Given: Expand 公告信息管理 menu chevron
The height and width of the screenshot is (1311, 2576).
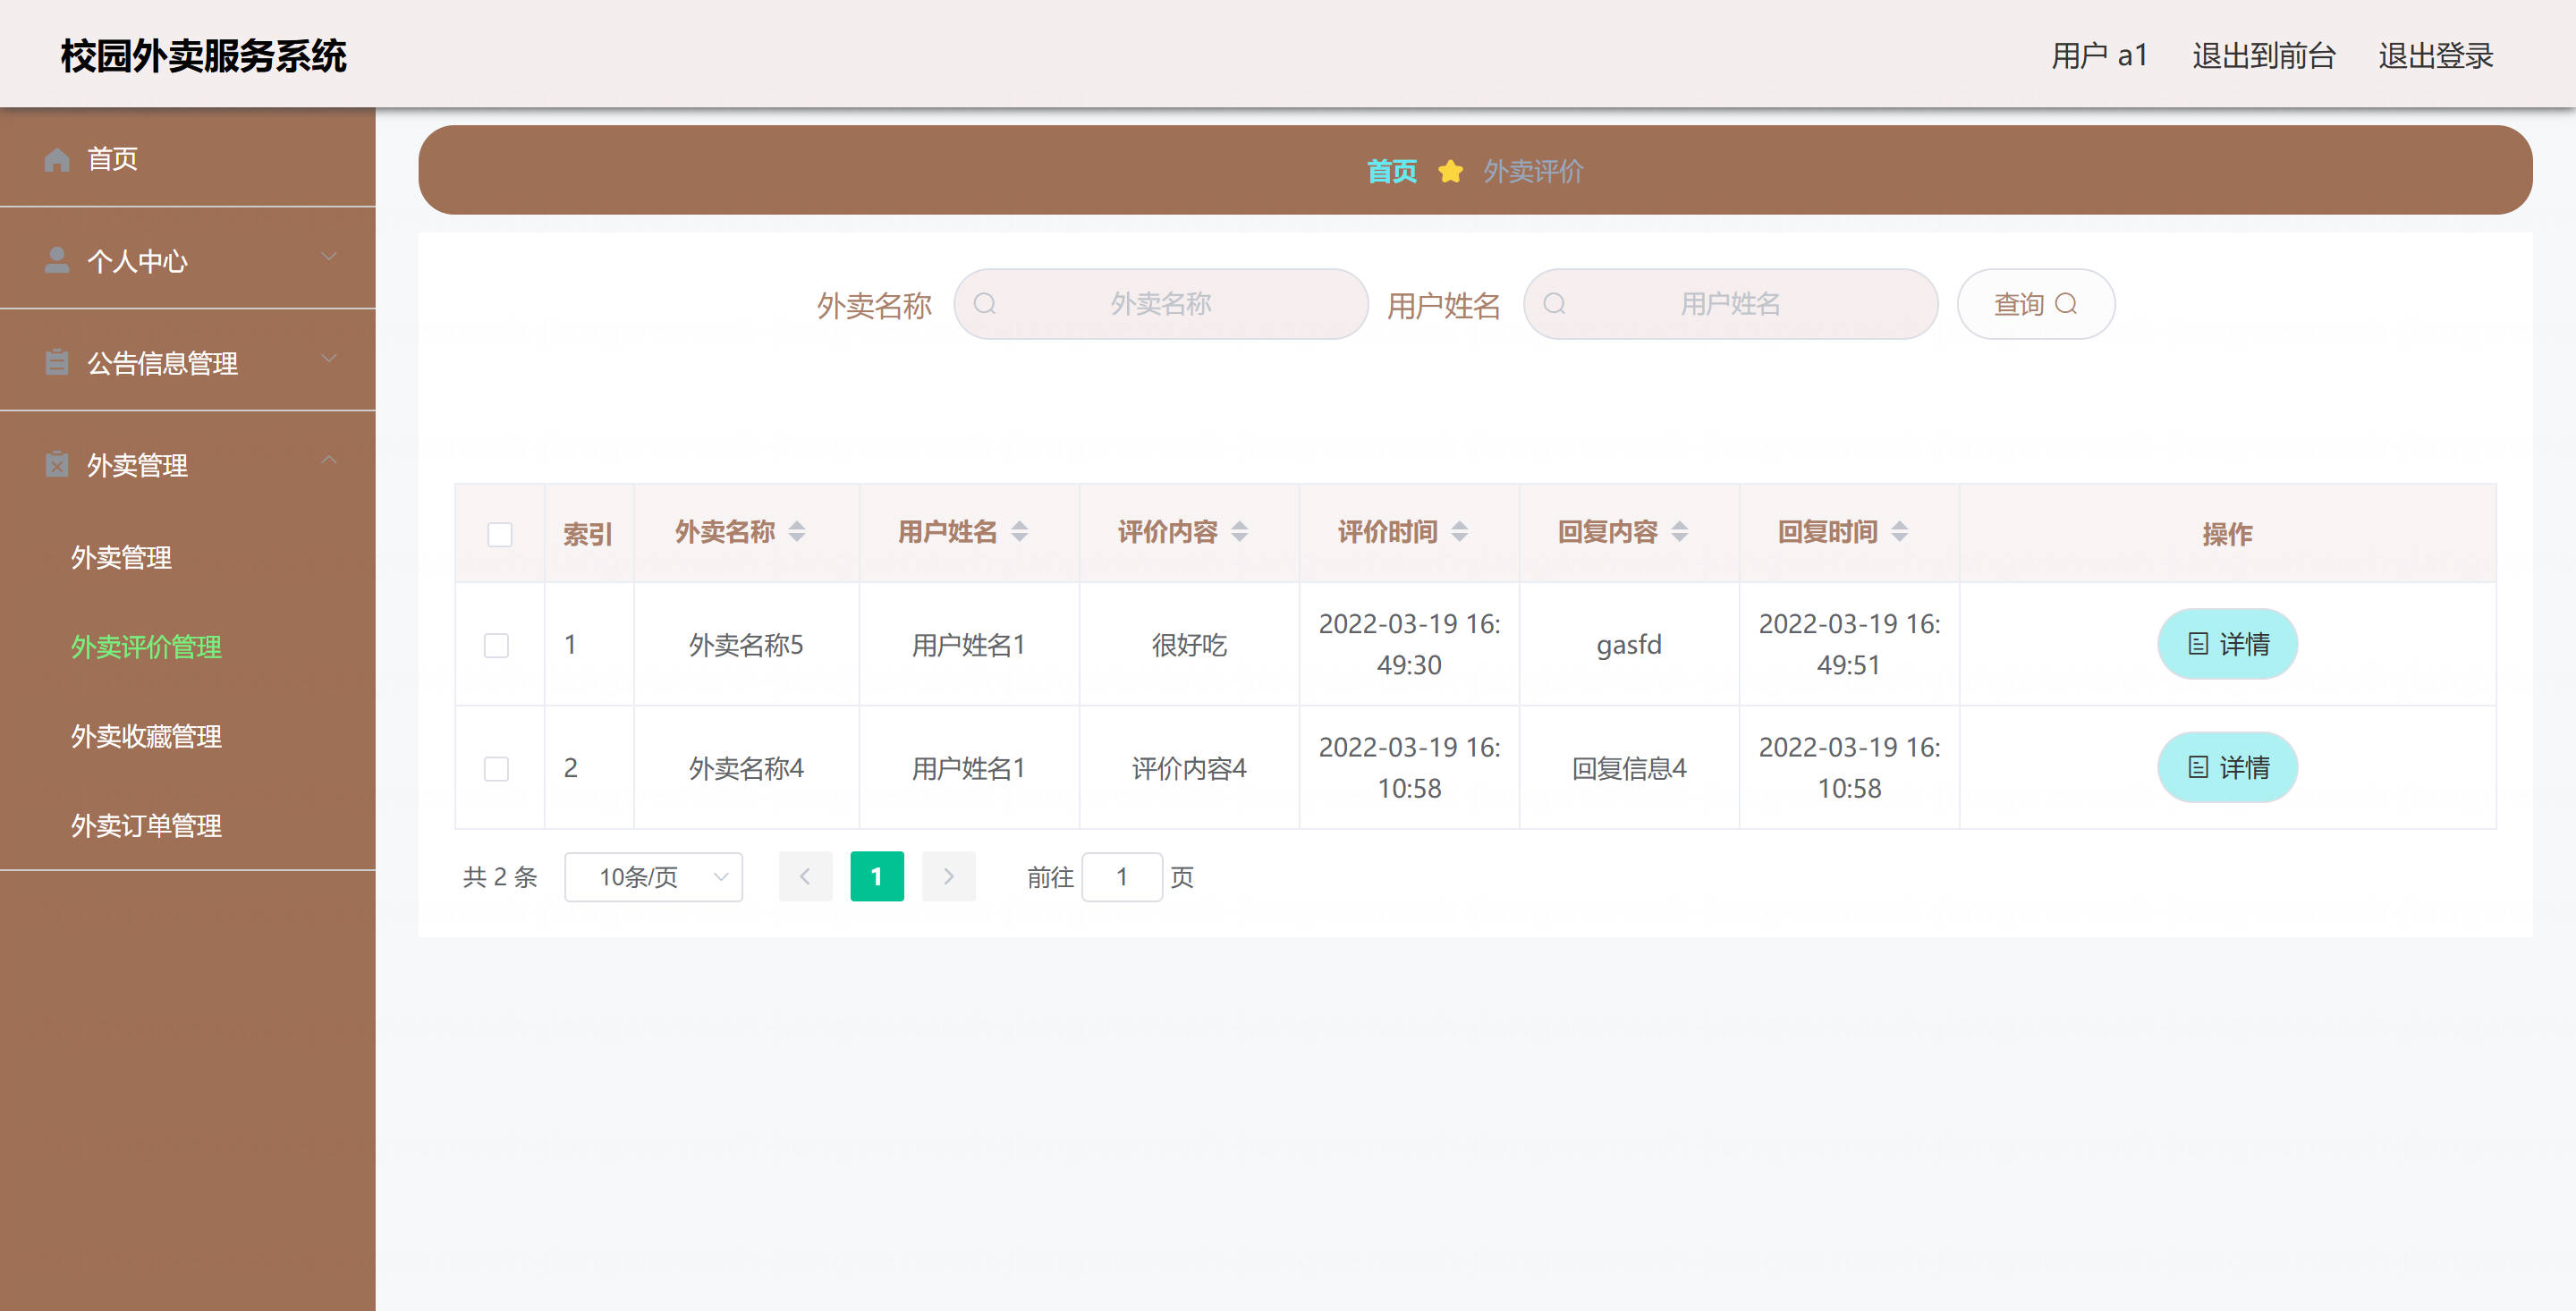Looking at the screenshot, I should (328, 358).
